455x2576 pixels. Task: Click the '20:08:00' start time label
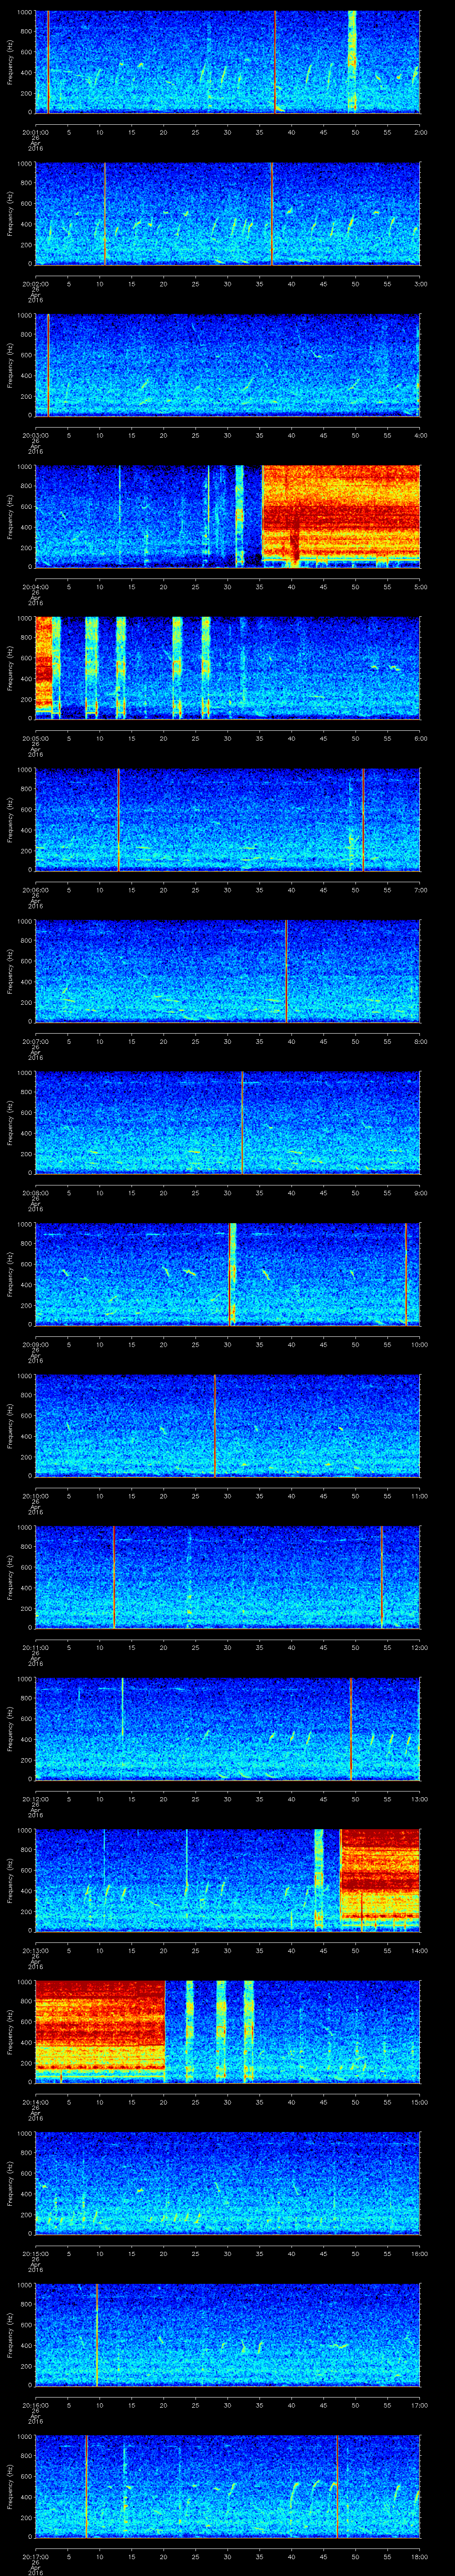(35, 1192)
